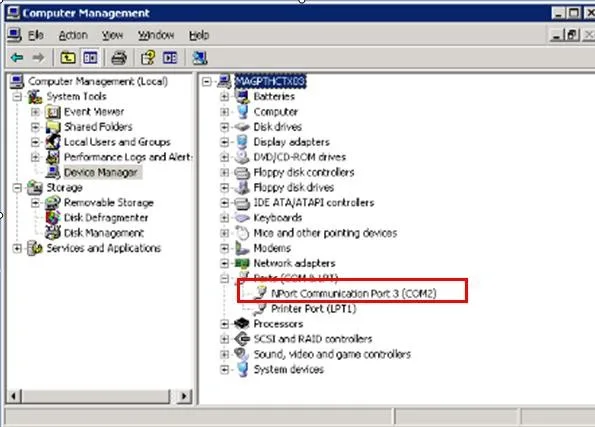Click the Scan for hardware changes icon
This screenshot has width=595, height=427.
click(200, 58)
